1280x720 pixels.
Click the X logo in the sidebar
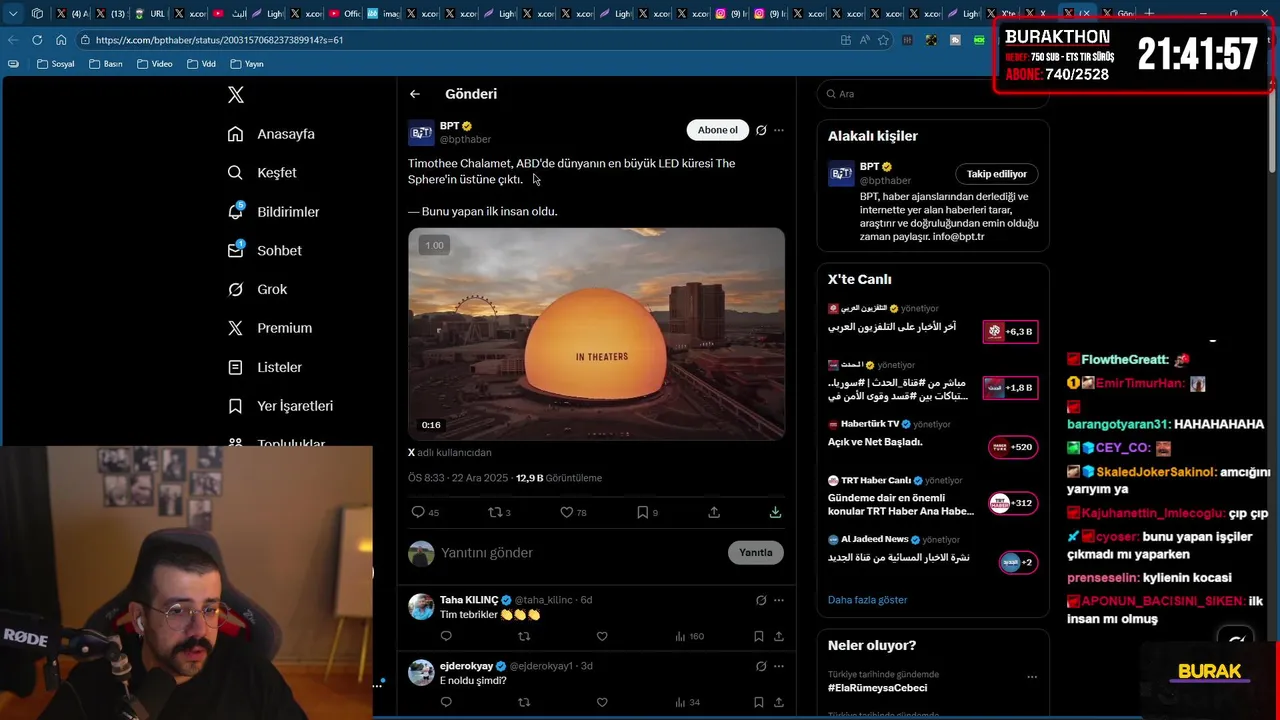coord(236,95)
